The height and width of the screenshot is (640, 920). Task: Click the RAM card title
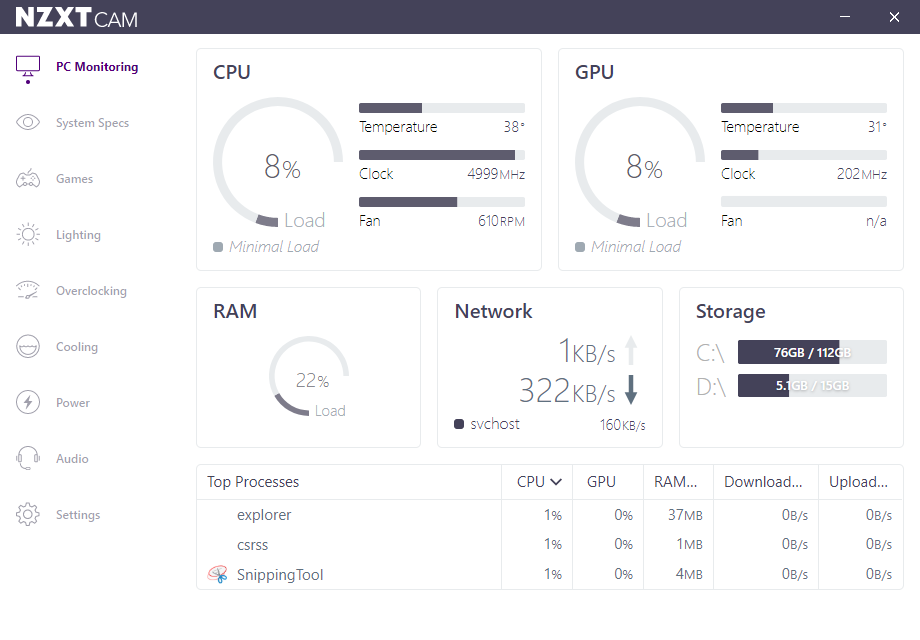pyautogui.click(x=235, y=311)
